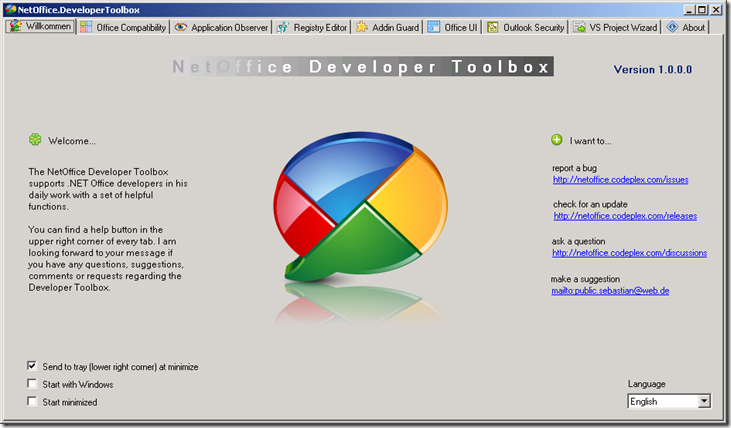Viewport: 731px width, 428px height.
Task: Open the Language dropdown arrow
Action: (704, 401)
